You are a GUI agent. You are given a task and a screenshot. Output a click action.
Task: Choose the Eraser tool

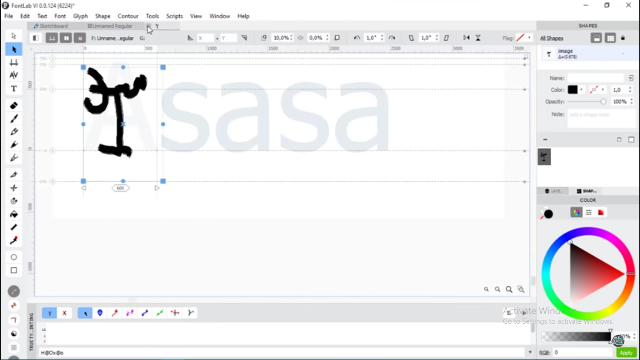(x=13, y=106)
